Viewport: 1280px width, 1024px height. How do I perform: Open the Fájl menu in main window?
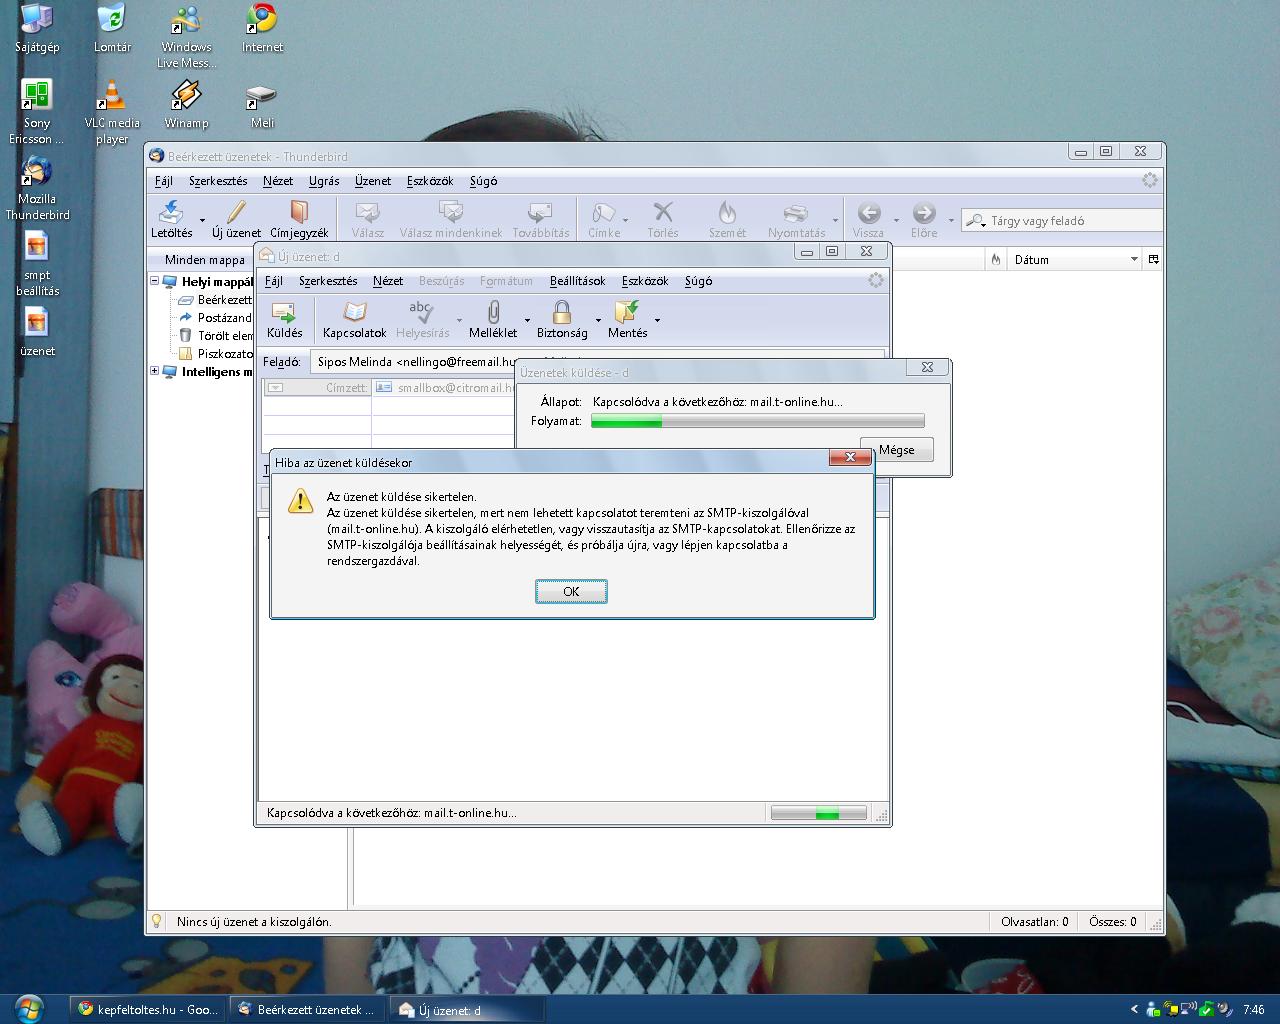tap(164, 181)
